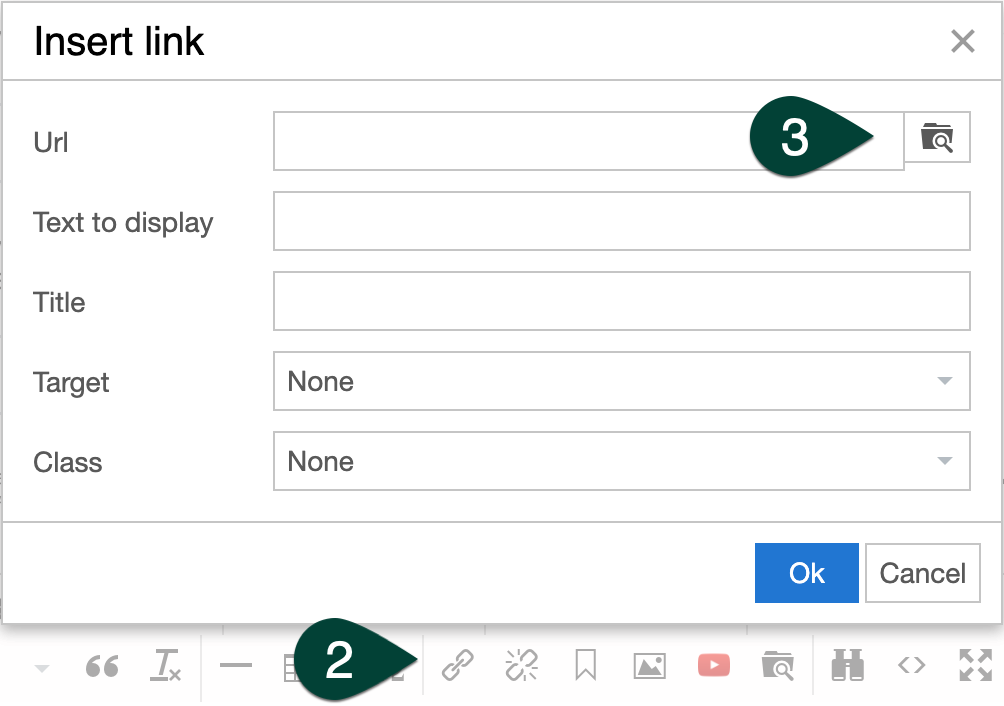This screenshot has width=1004, height=706.
Task: Cancel the Insert link dialog
Action: pos(922,573)
